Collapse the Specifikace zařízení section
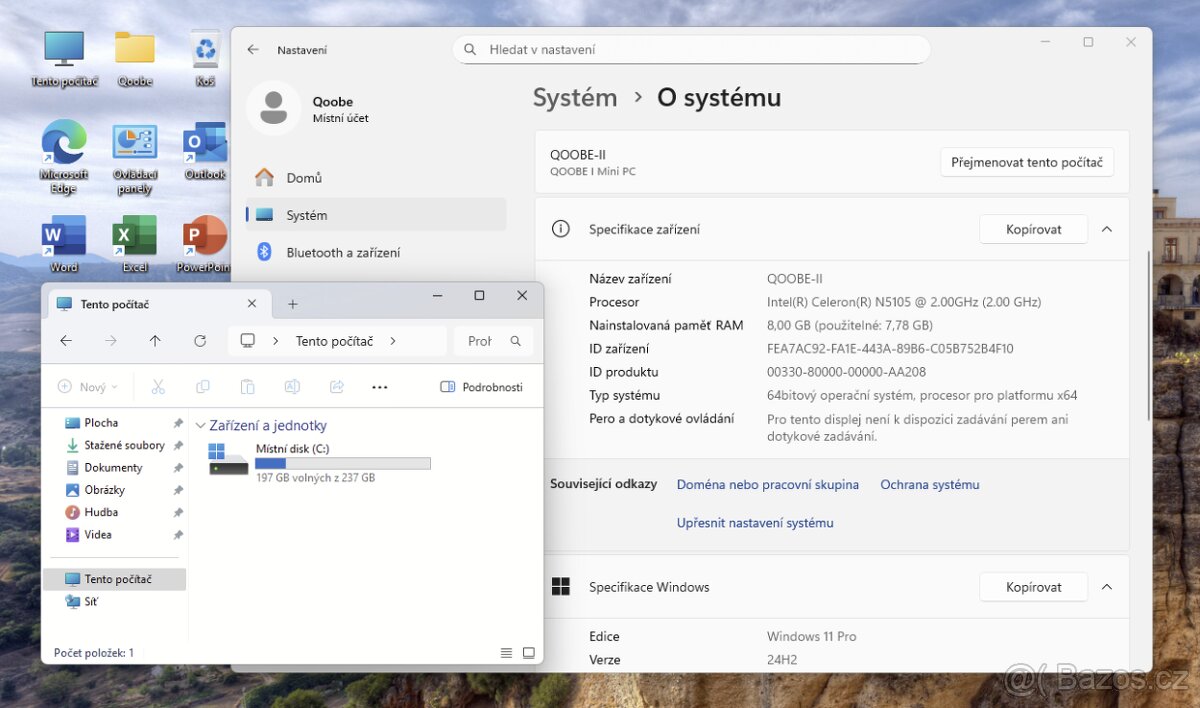Image resolution: width=1200 pixels, height=708 pixels. [1107, 229]
